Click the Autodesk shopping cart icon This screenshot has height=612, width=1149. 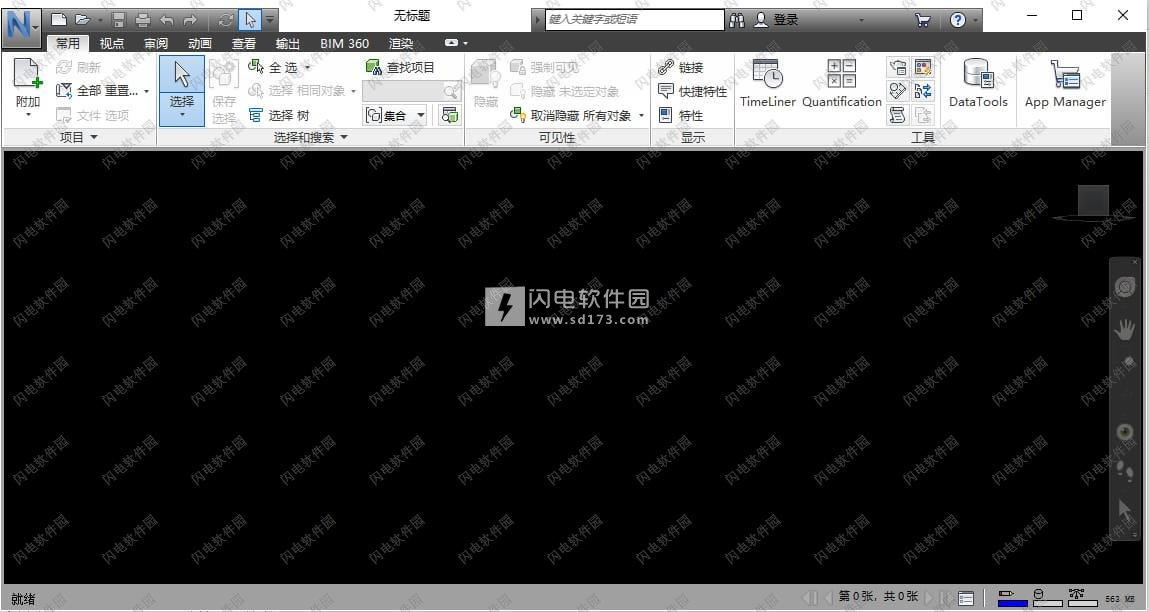923,20
